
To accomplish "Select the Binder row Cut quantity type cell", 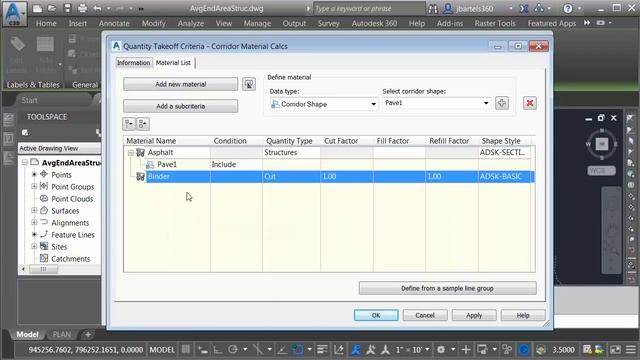I will tap(291, 176).
